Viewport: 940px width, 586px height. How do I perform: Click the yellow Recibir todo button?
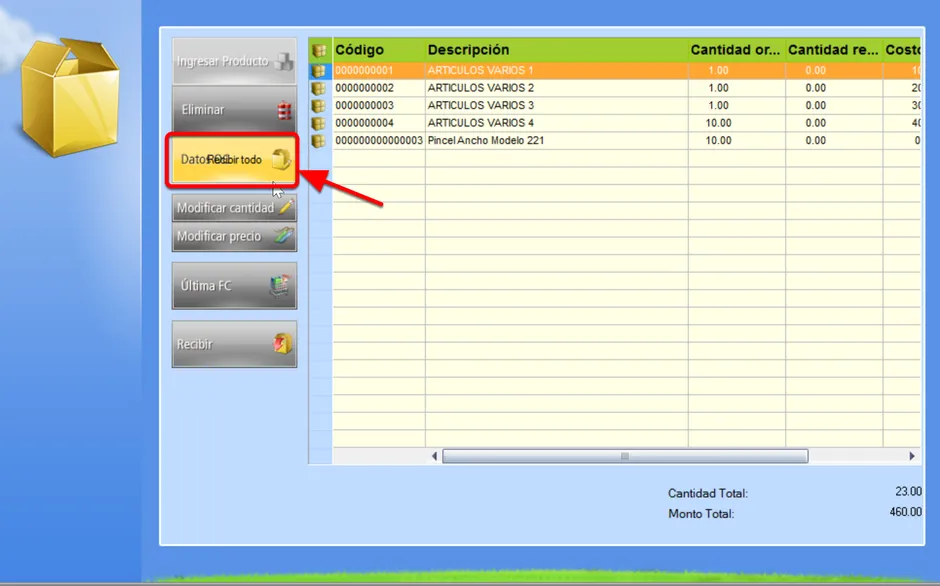(233, 160)
